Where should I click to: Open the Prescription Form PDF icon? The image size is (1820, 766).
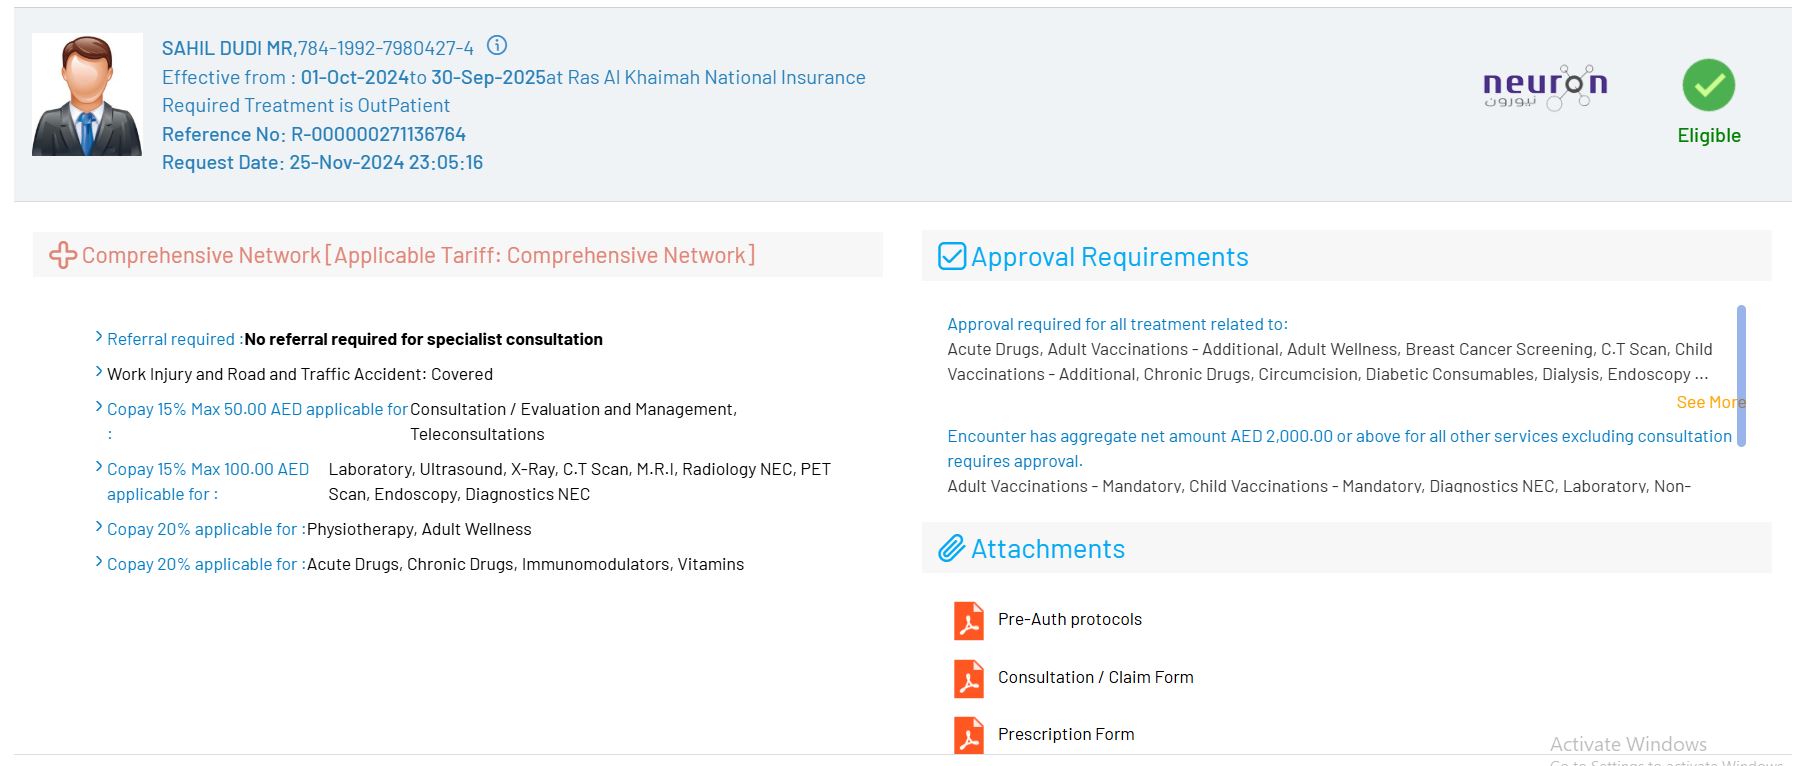968,735
